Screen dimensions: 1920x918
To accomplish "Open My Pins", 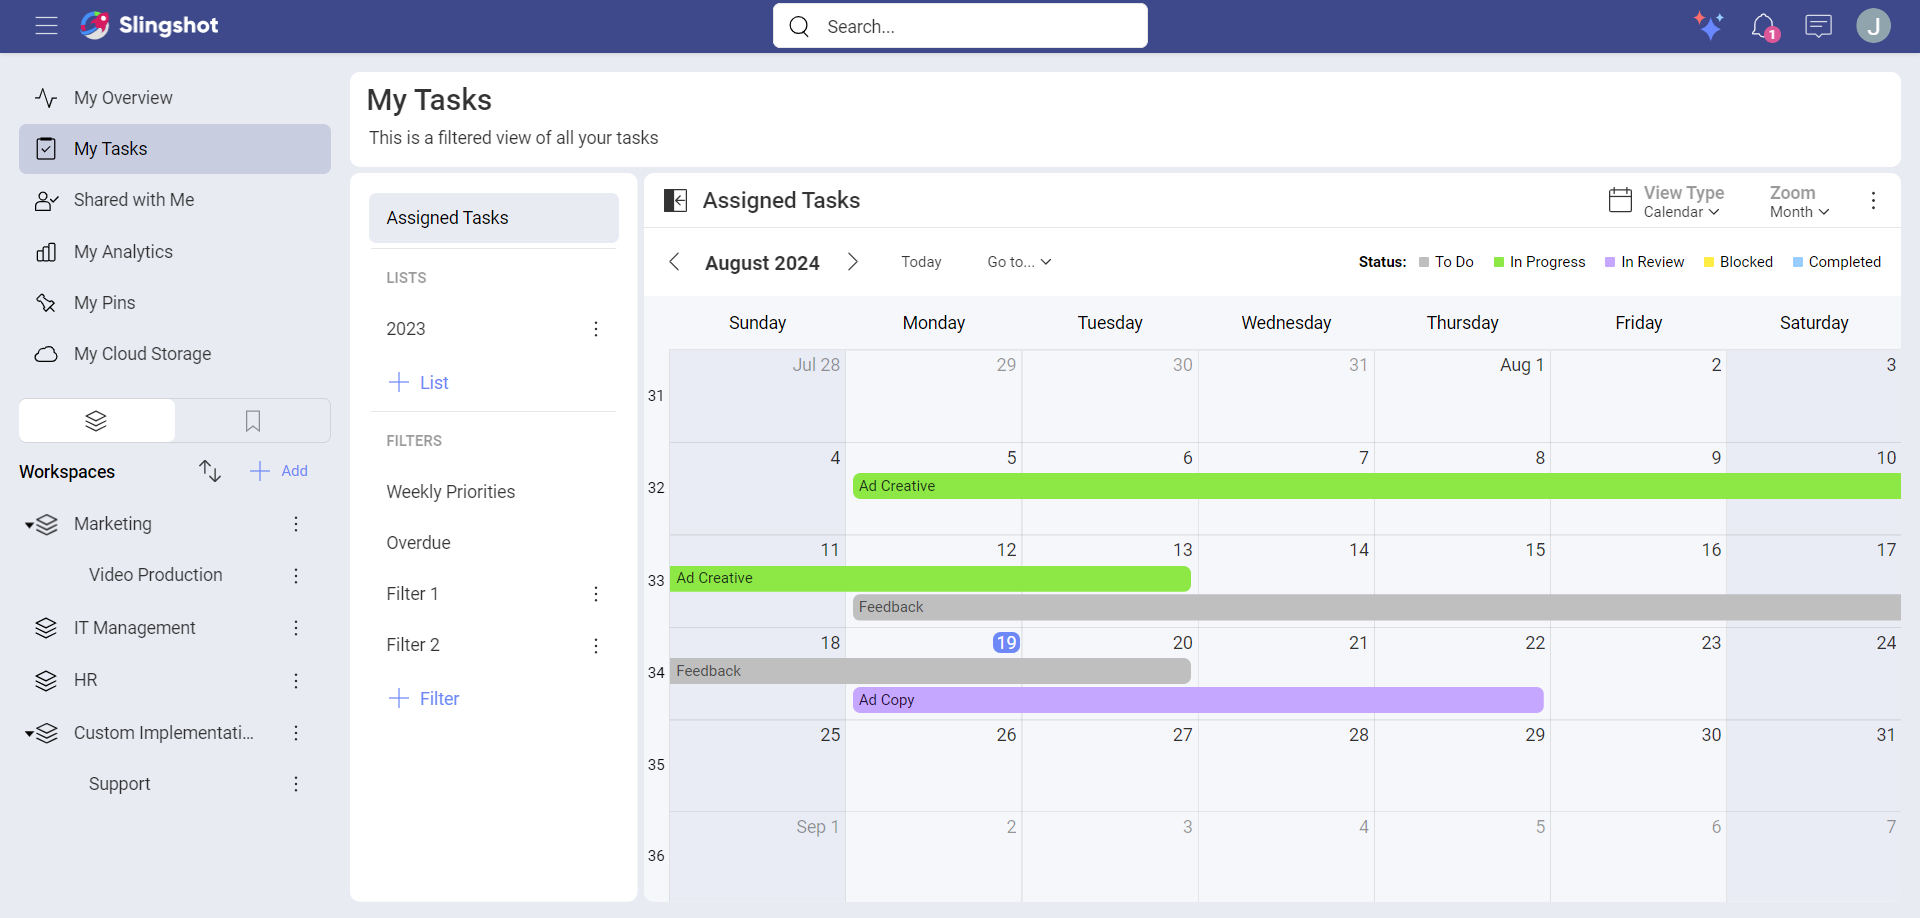I will [x=175, y=303].
